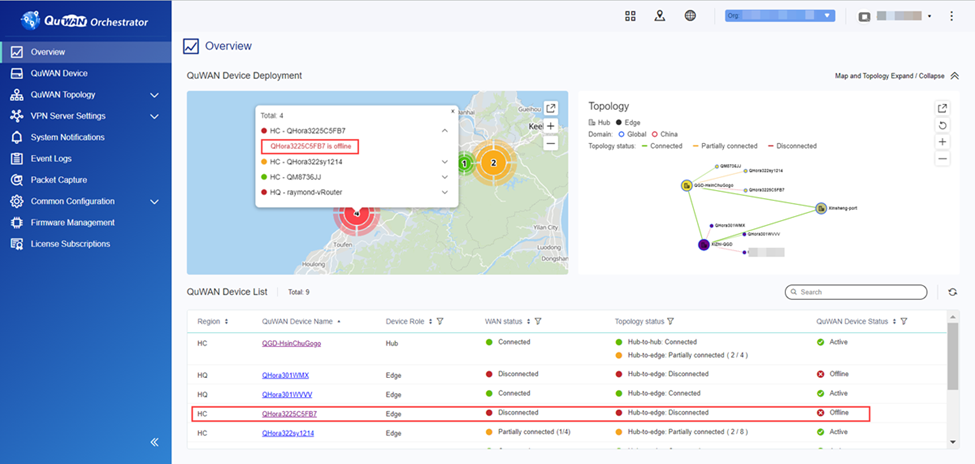Click 'Partially connected (1/4)' WAN status
This screenshot has width=975, height=464.
click(532, 432)
